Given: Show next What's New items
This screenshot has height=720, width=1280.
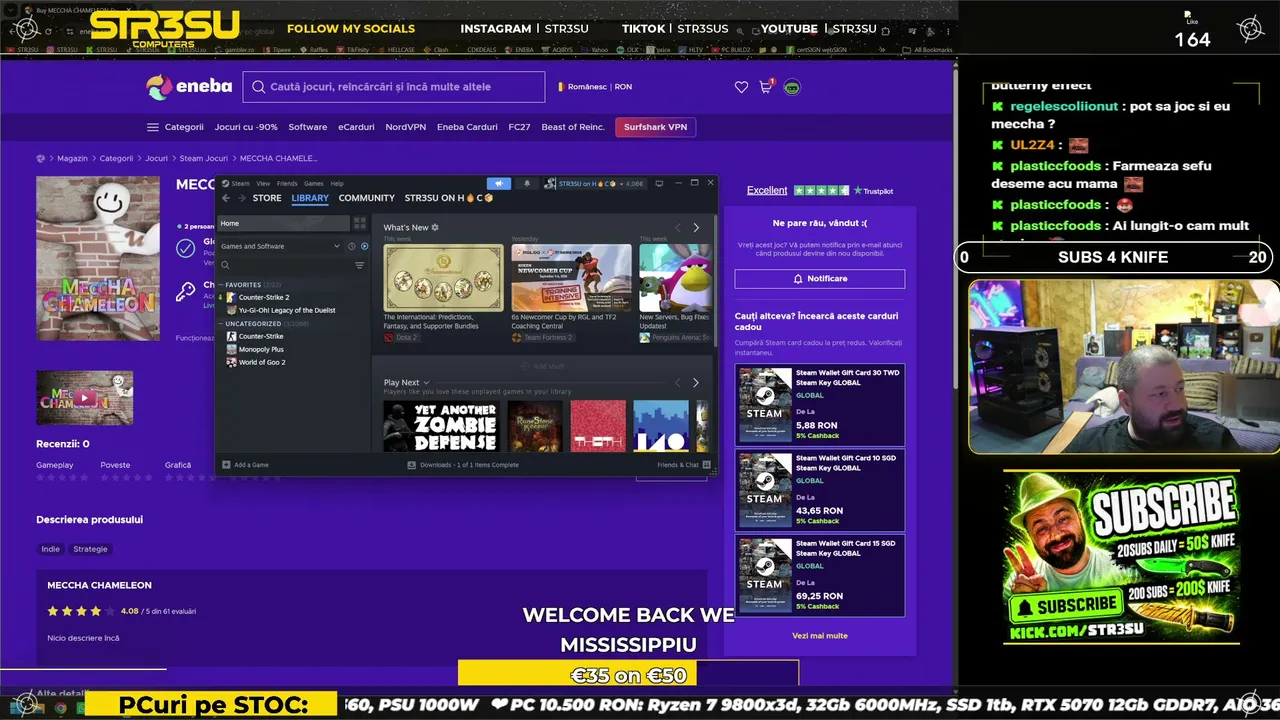Looking at the screenshot, I should coord(696,228).
